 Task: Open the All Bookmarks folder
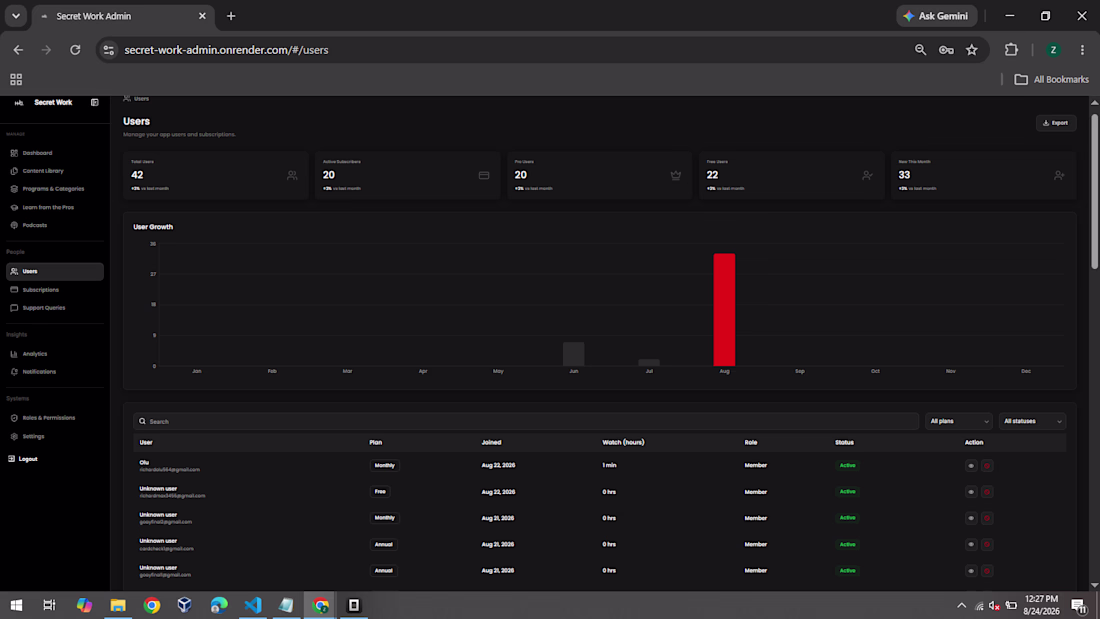[1052, 79]
